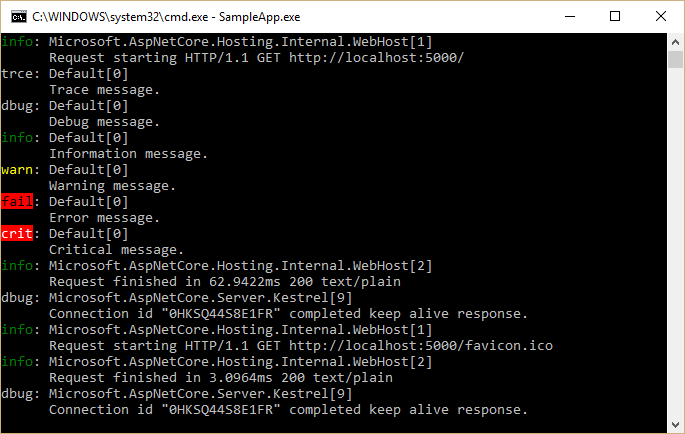Image resolution: width=685 pixels, height=434 pixels.
Task: Minimize the SampleApp.exe console window
Action: 569,16
